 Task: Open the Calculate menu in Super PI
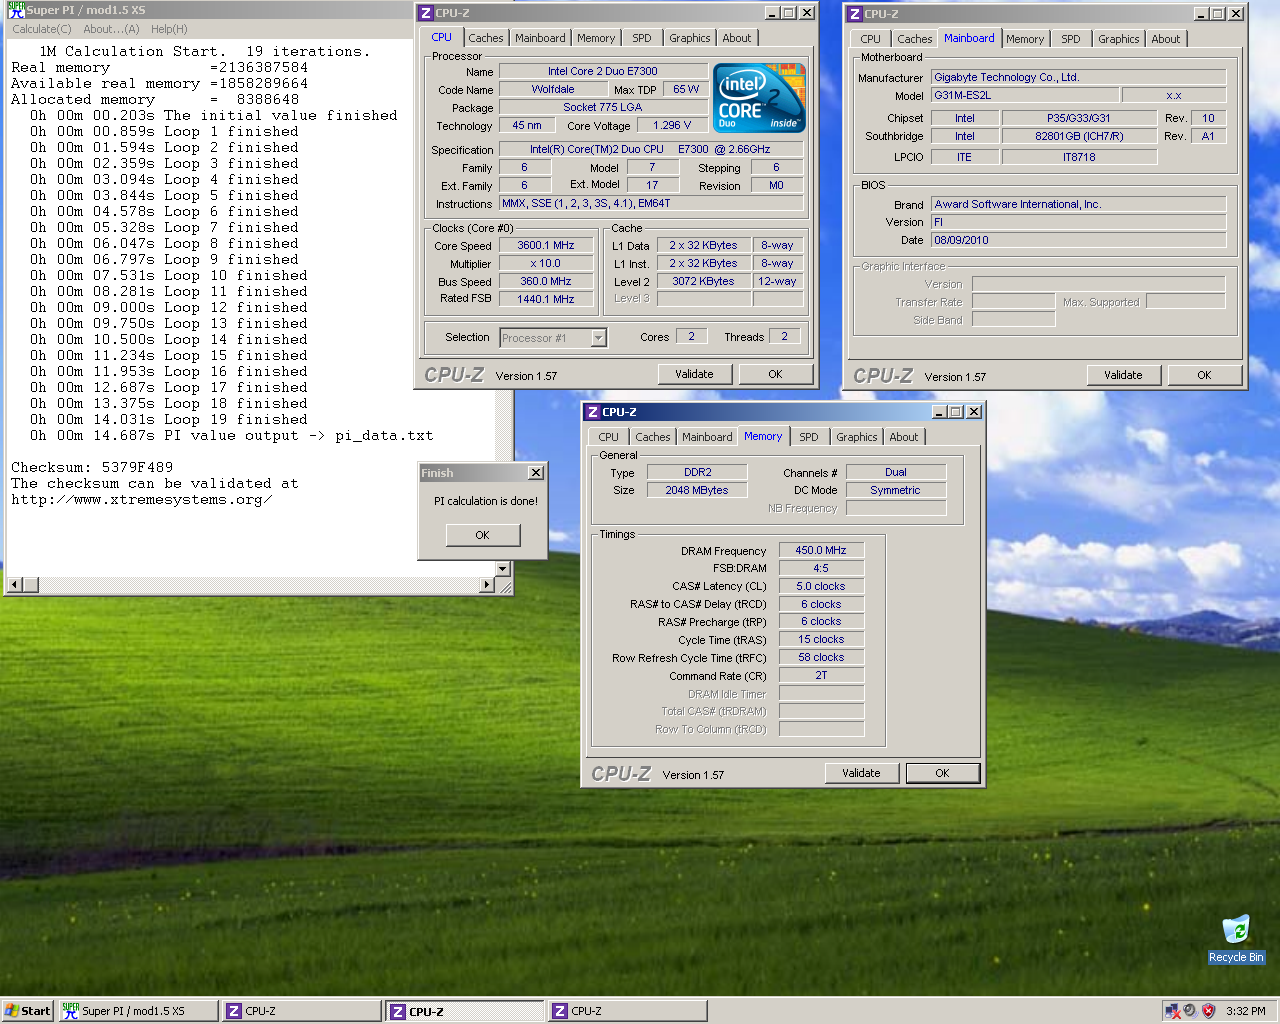click(x=42, y=29)
